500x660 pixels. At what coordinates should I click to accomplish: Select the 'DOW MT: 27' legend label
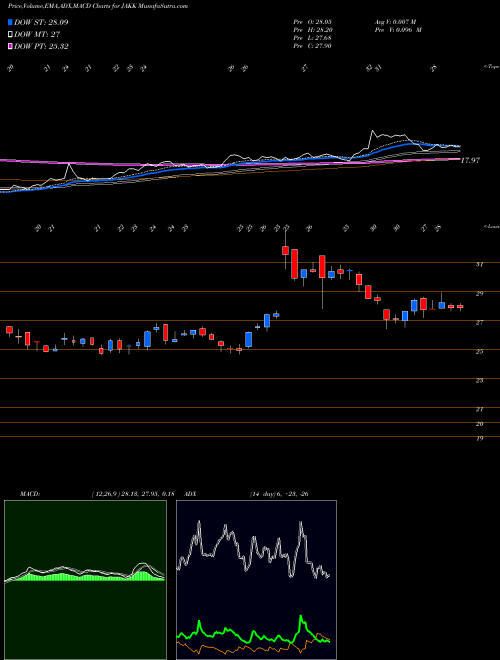tap(36, 35)
